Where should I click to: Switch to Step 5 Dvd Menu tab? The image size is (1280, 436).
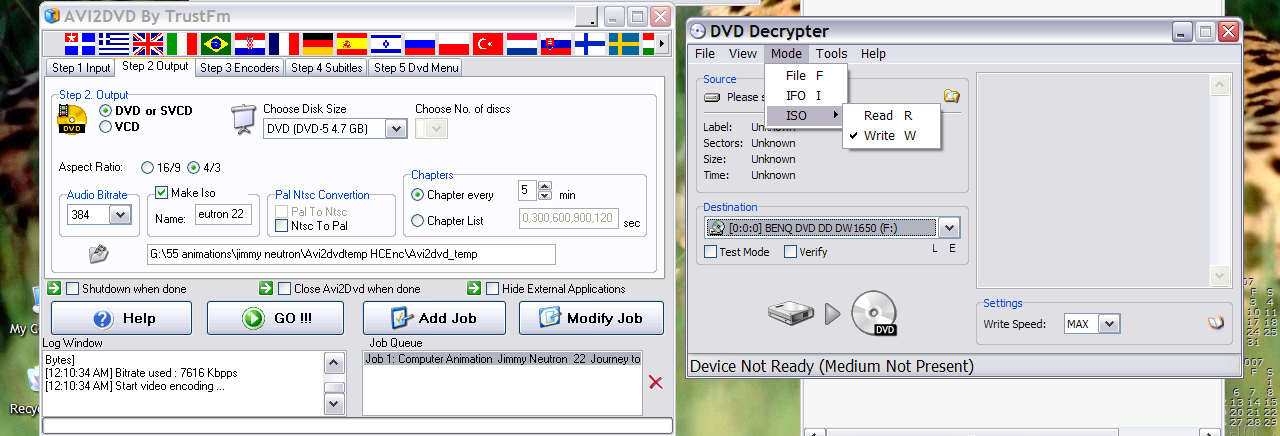point(416,68)
